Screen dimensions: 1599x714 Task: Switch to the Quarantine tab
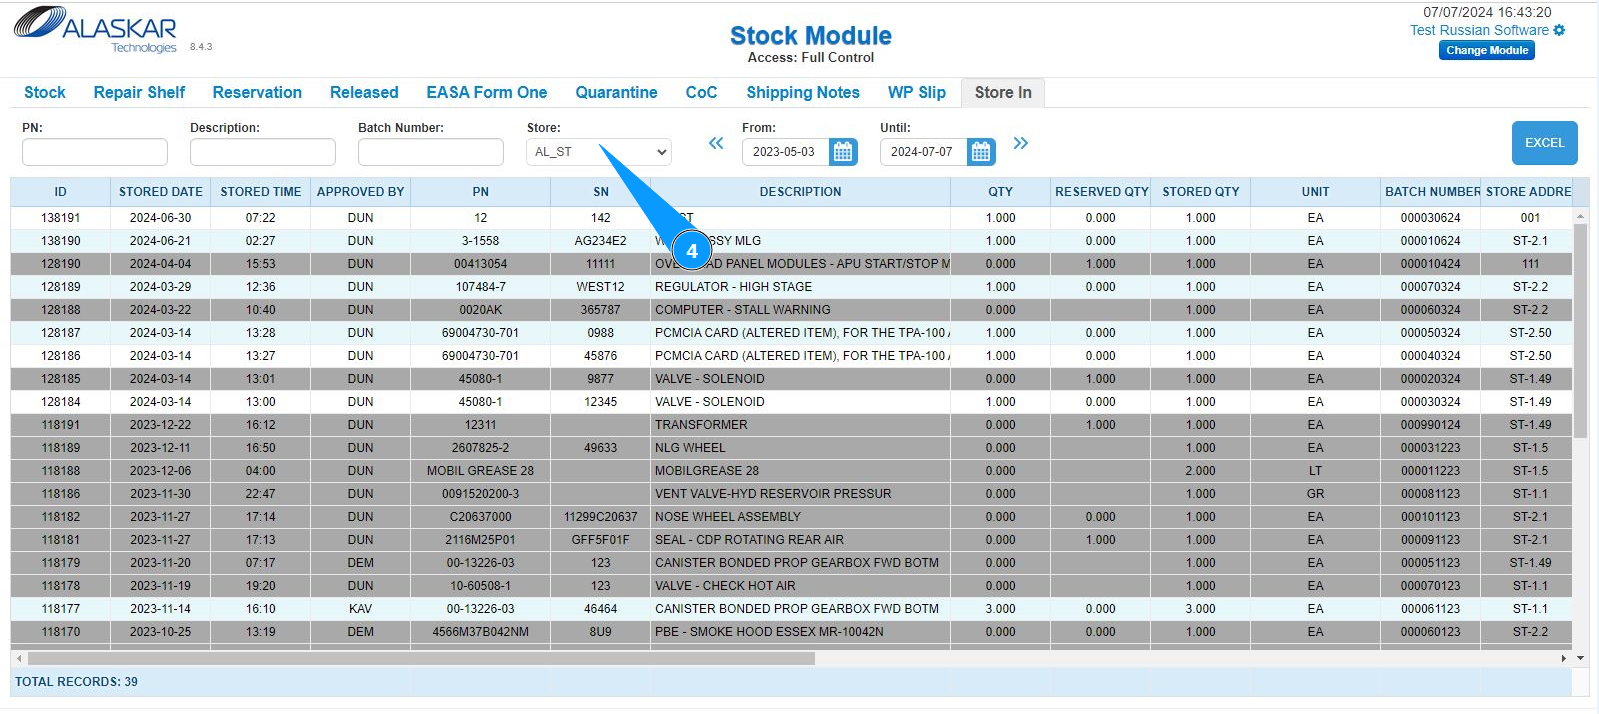click(x=616, y=92)
